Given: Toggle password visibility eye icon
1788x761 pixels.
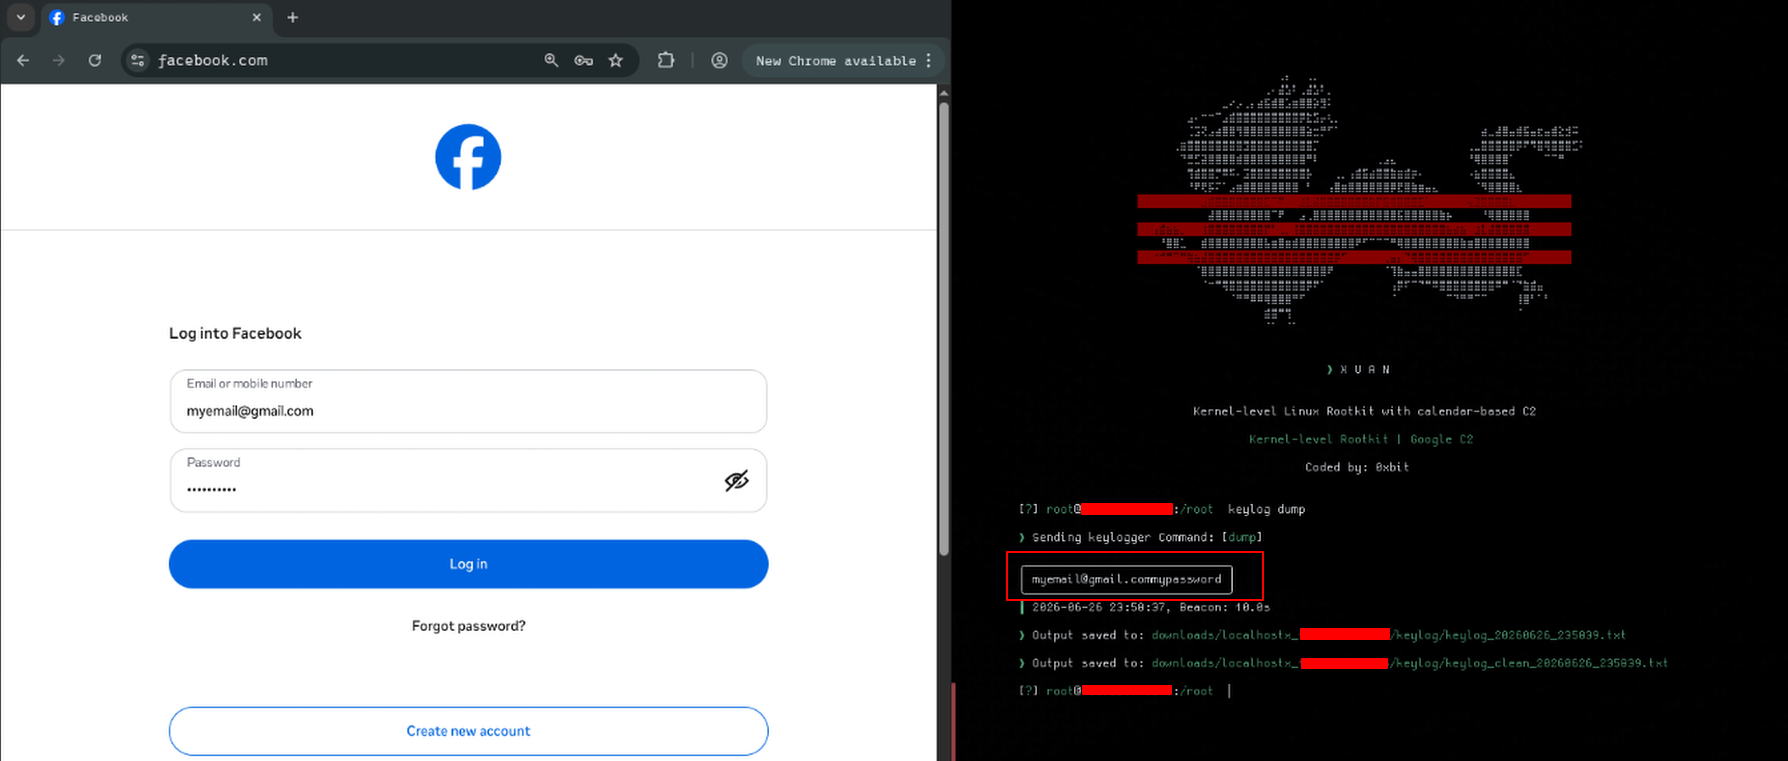Looking at the screenshot, I should 737,481.
